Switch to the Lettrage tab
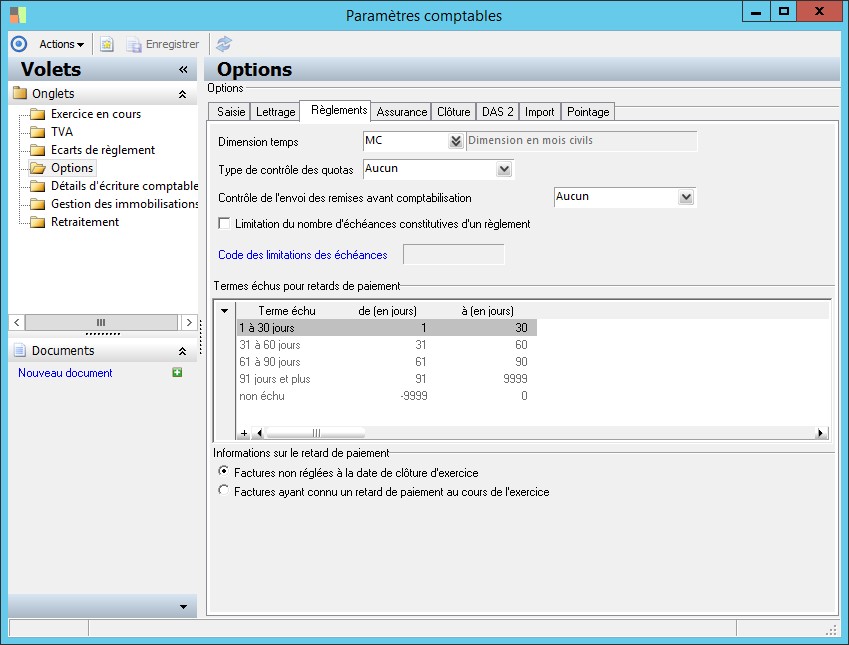Viewport: 849px width, 645px height. point(276,112)
